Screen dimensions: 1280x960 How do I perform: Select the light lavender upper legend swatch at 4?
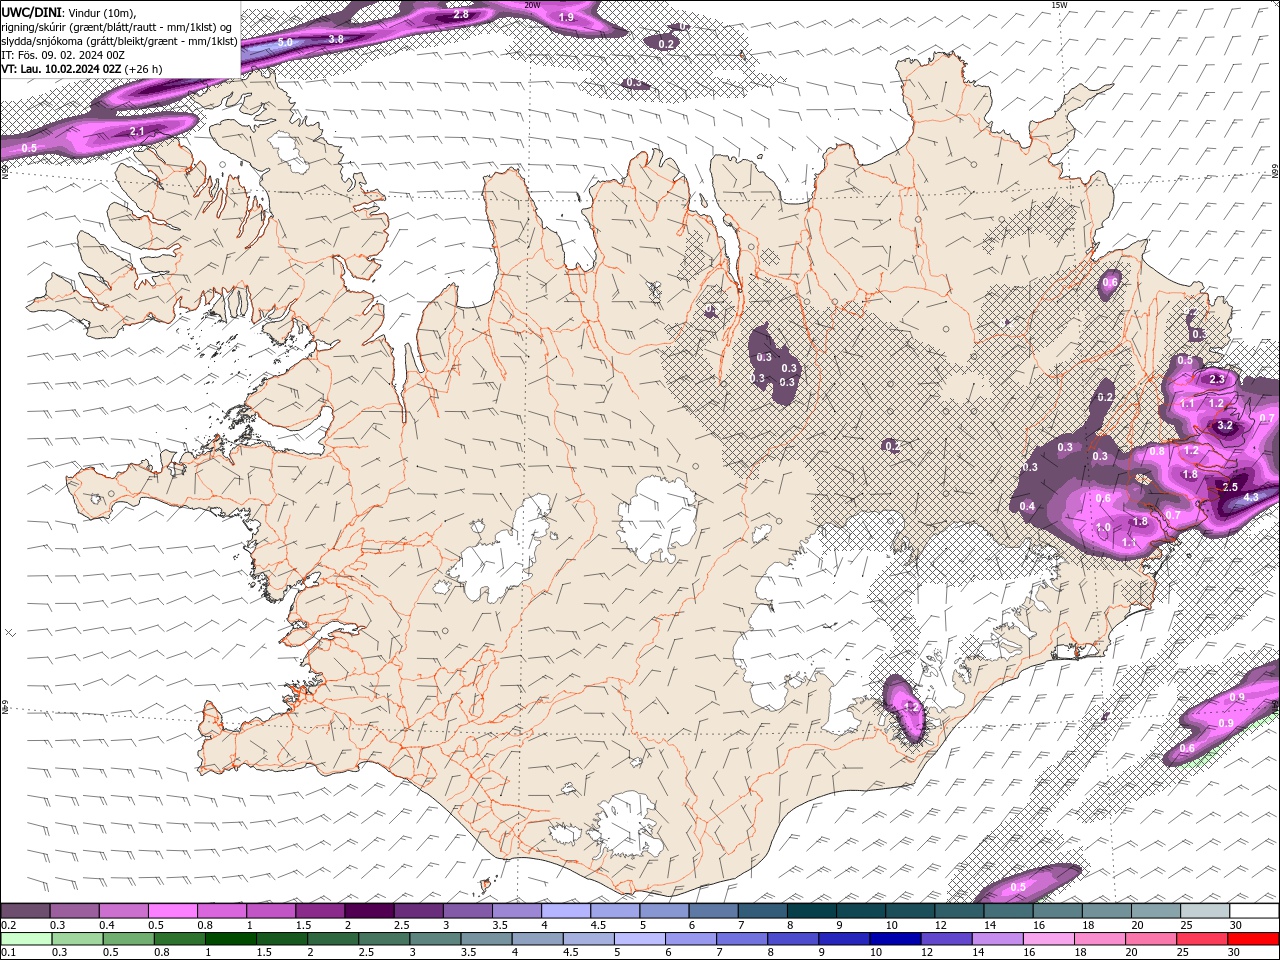click(566, 911)
